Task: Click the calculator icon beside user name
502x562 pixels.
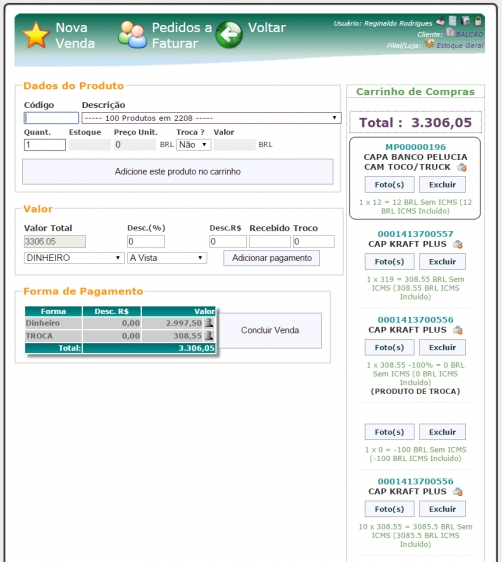Action: (x=453, y=21)
